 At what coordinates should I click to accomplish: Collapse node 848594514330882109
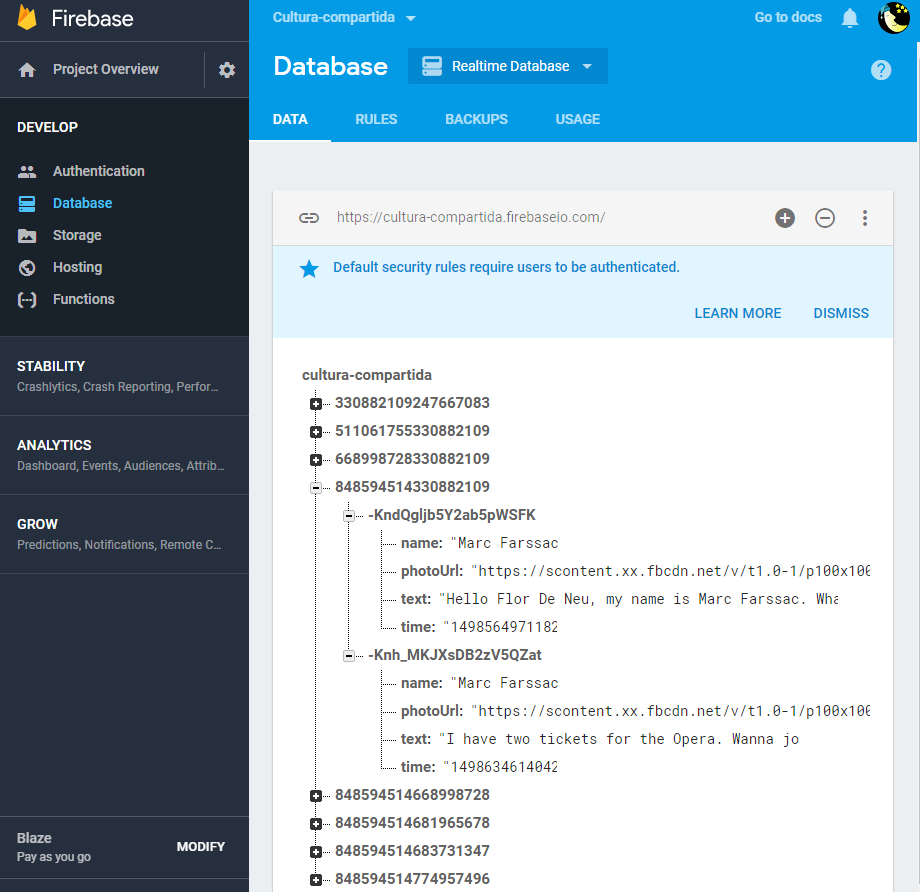pyautogui.click(x=316, y=488)
